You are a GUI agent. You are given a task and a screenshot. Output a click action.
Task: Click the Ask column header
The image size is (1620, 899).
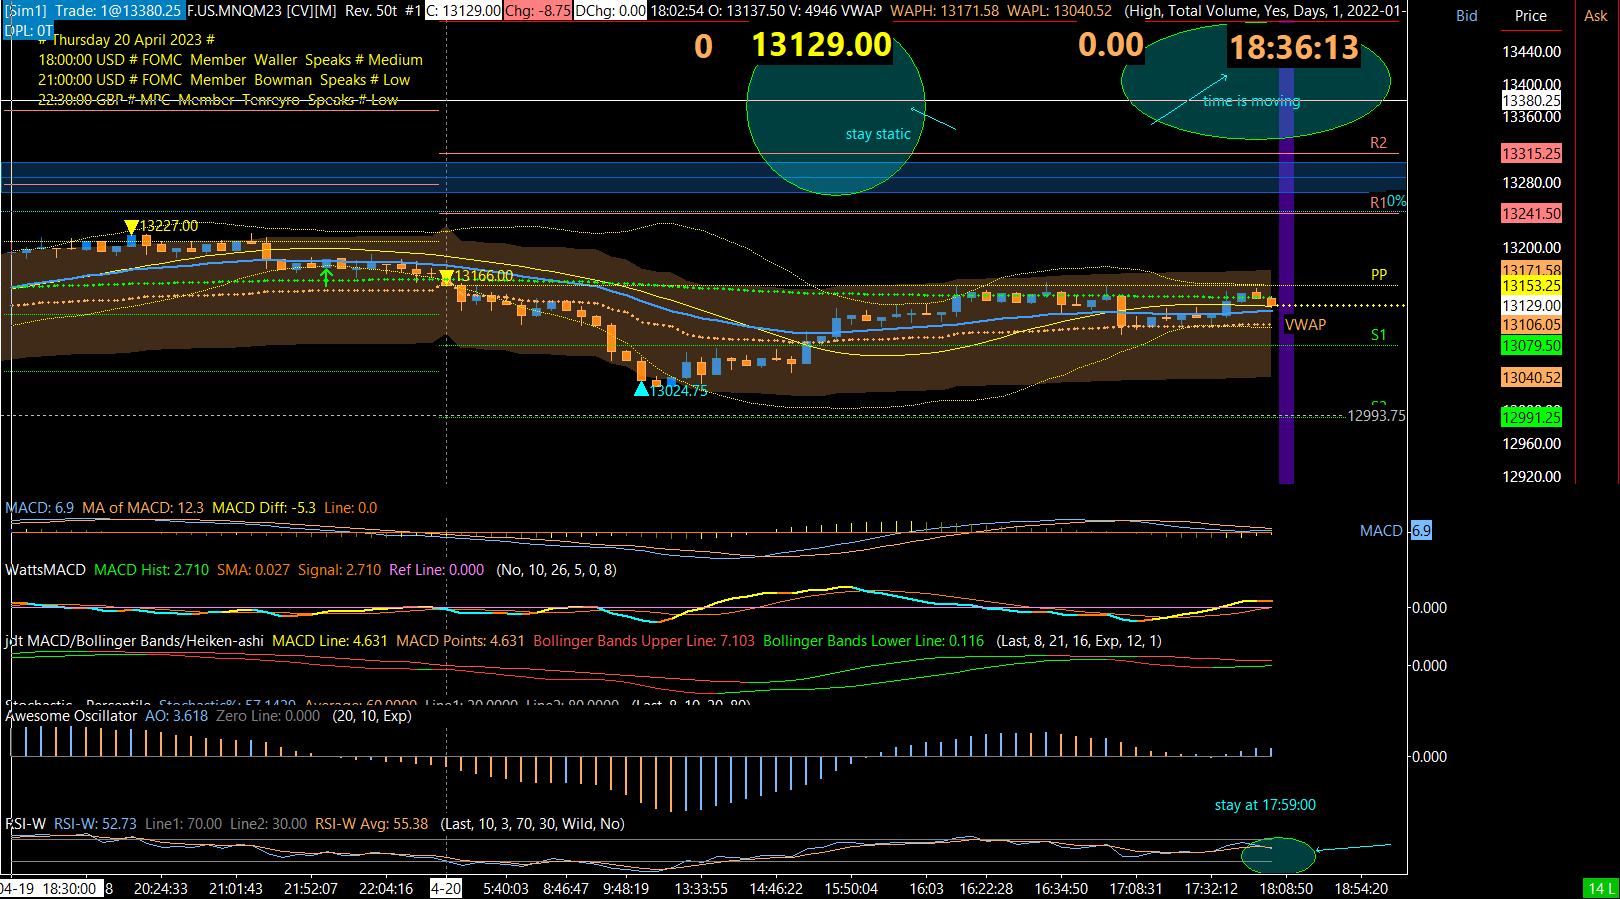click(x=1595, y=16)
